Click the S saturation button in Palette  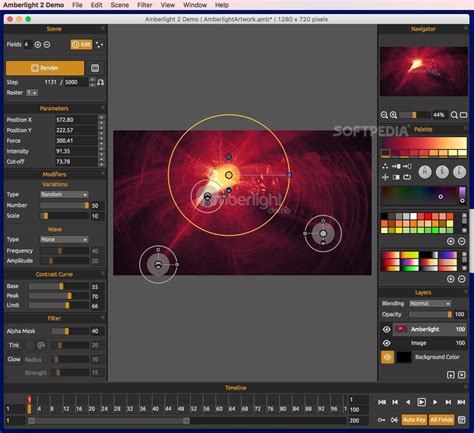[442, 172]
